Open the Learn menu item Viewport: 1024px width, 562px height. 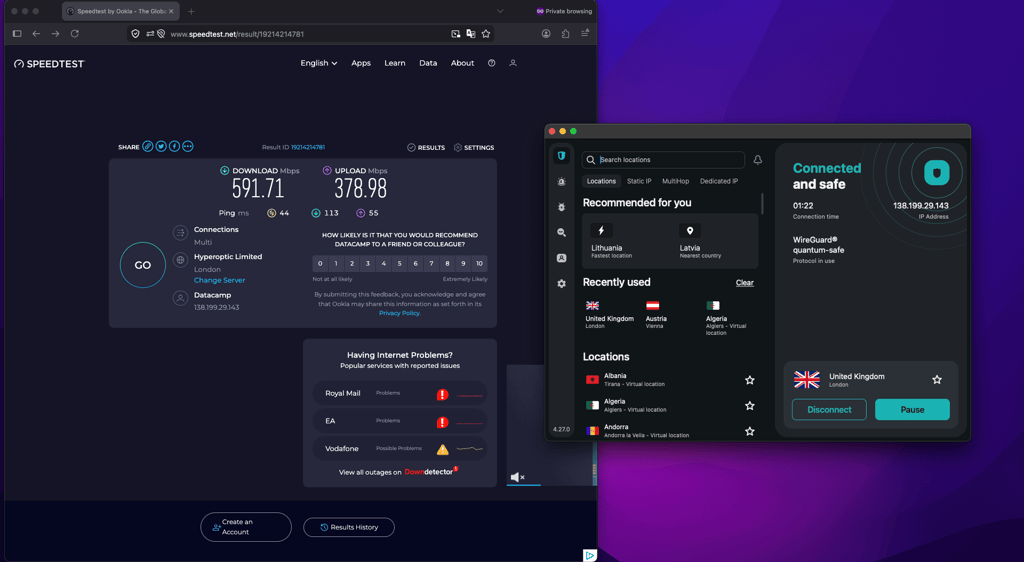(x=394, y=63)
